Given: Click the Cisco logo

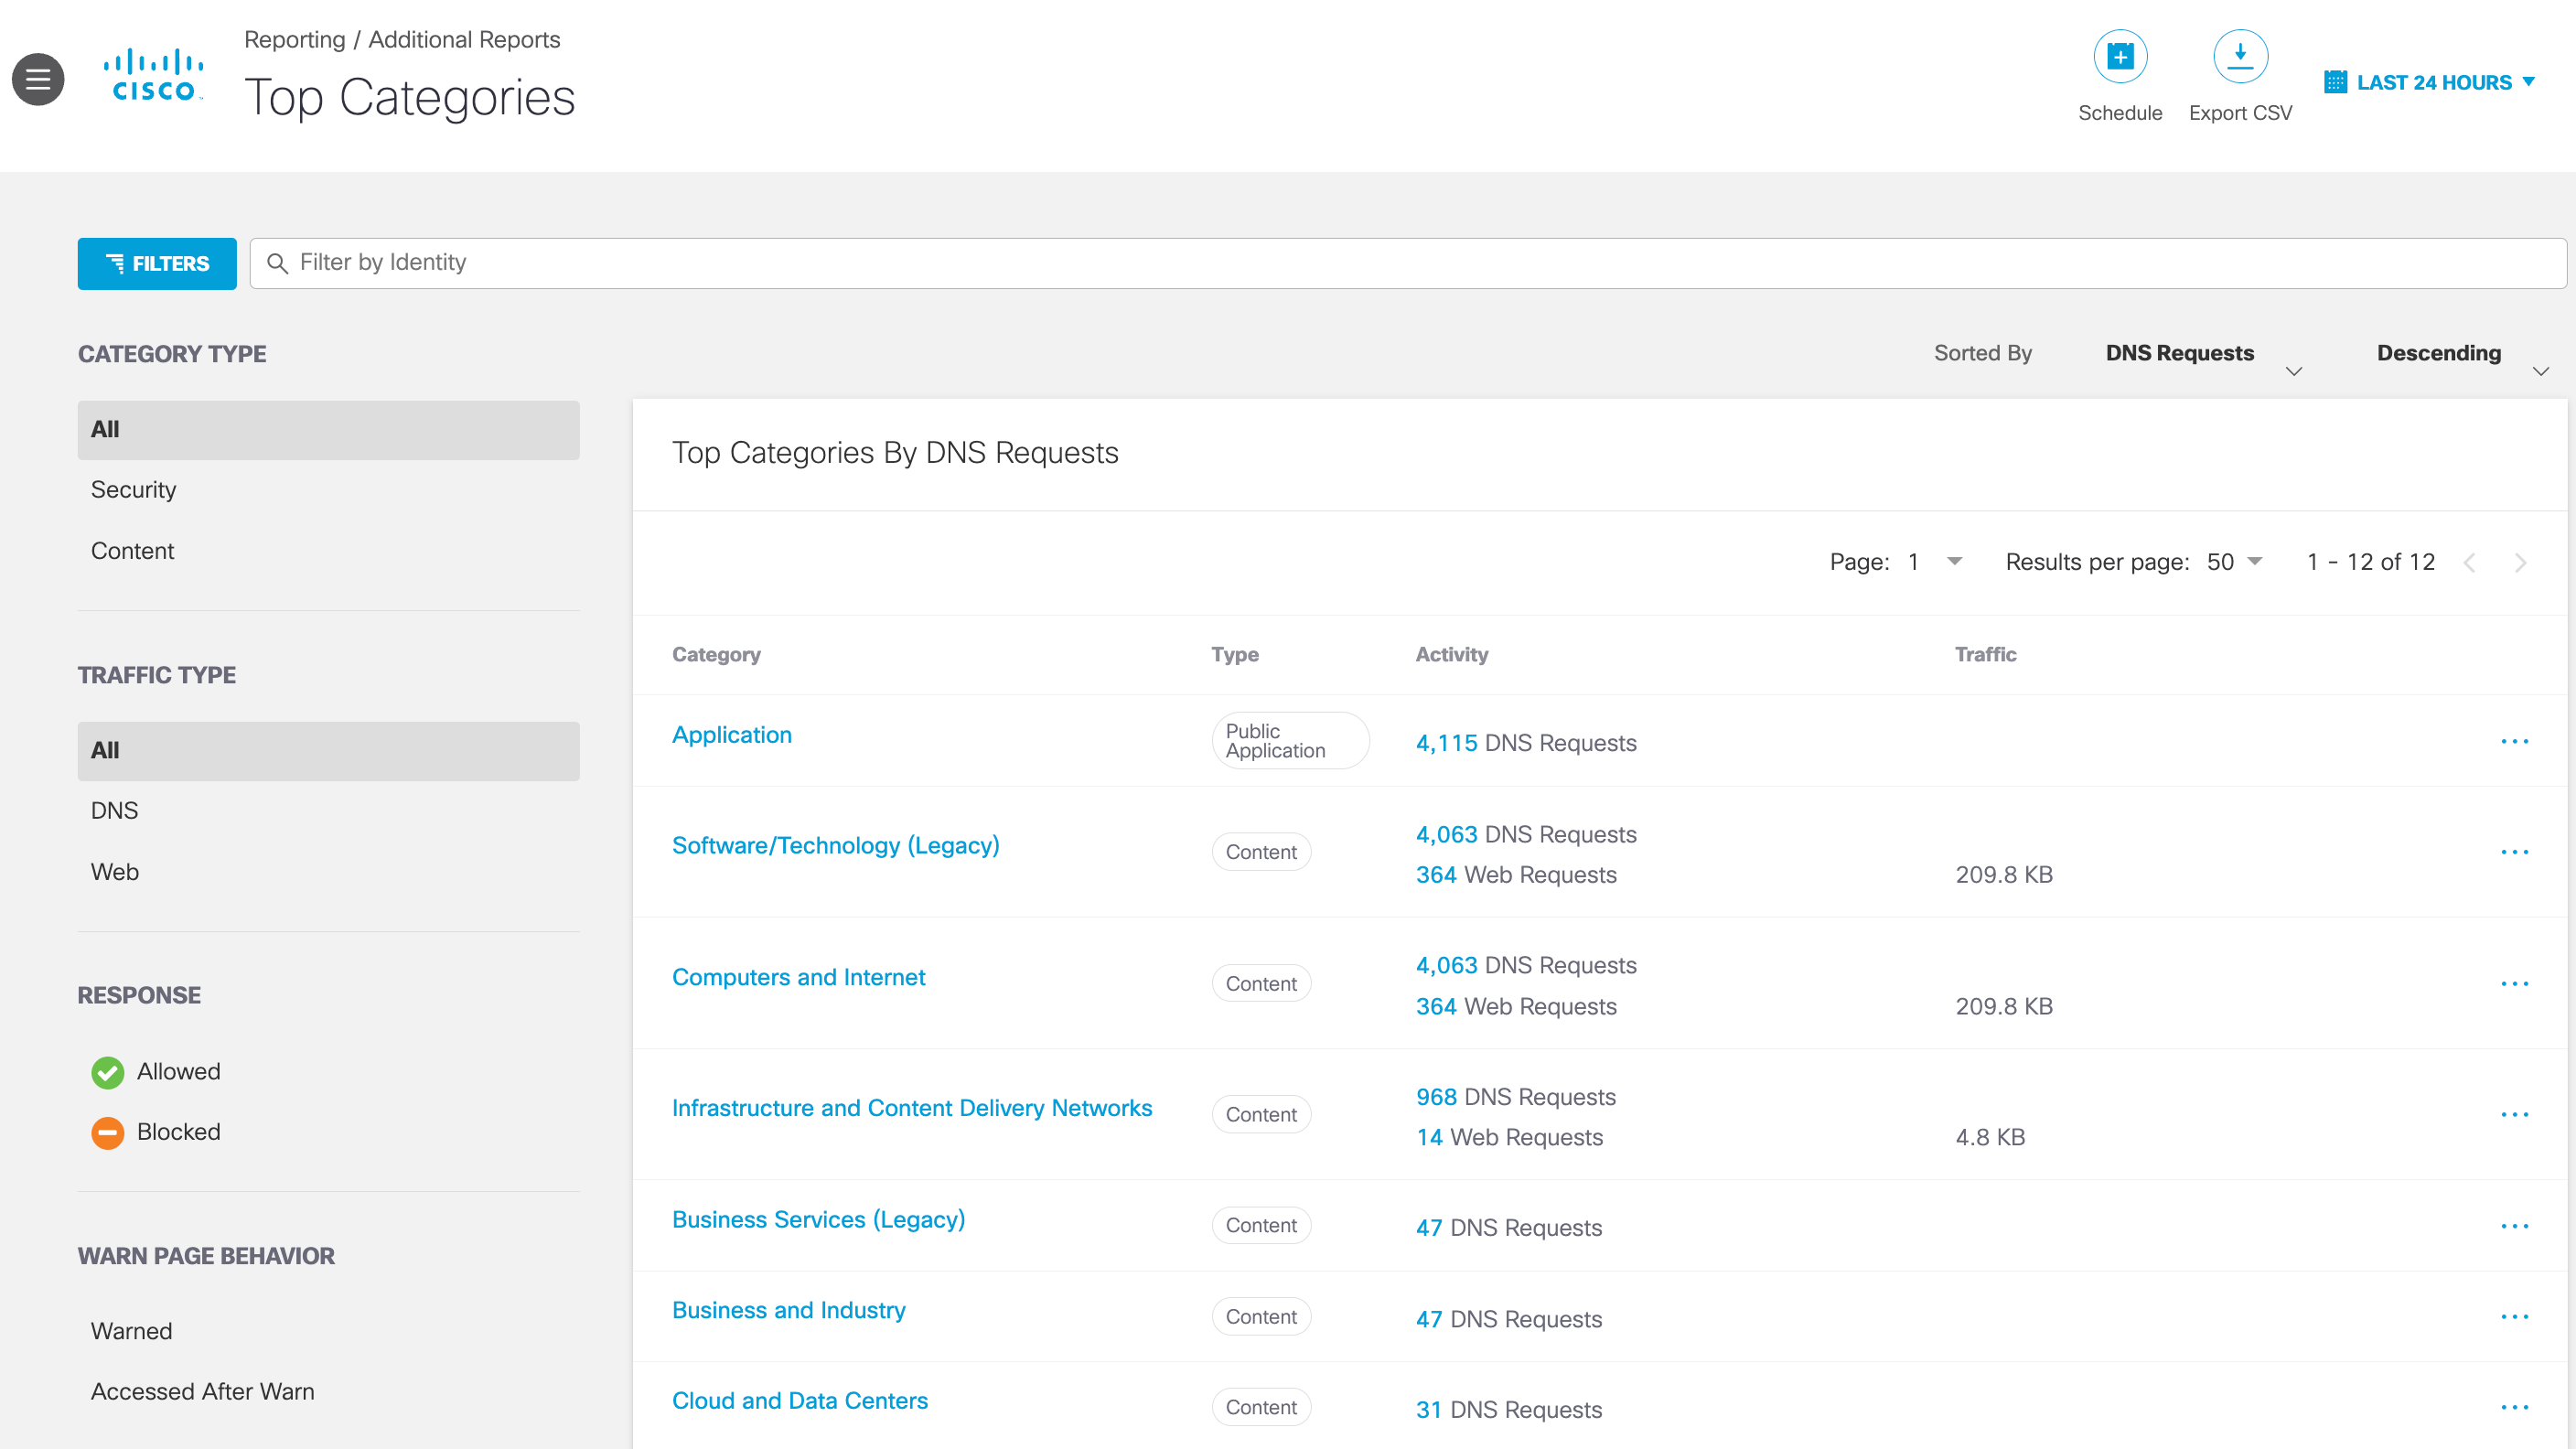Looking at the screenshot, I should pyautogui.click(x=153, y=75).
